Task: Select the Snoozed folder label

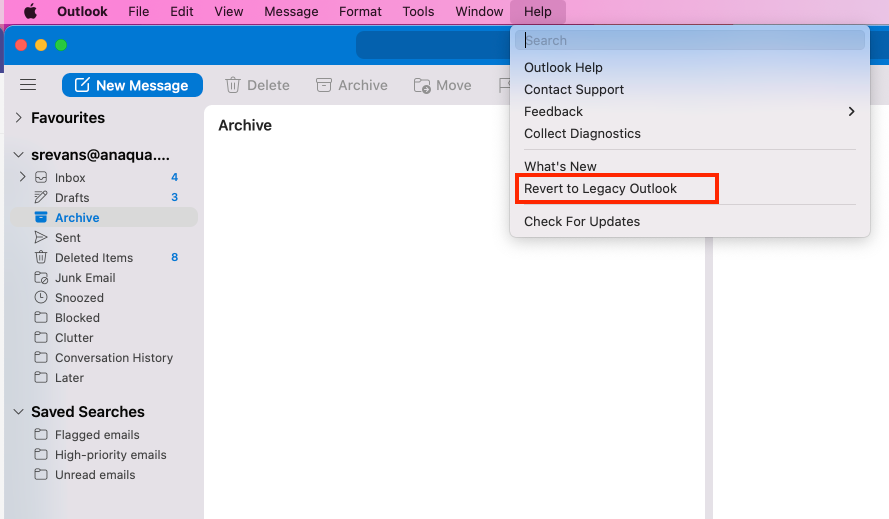Action: tap(79, 298)
